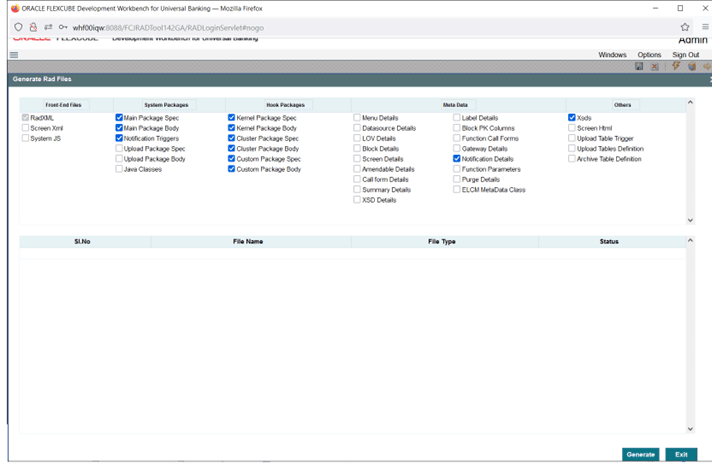Check Summary Details
This screenshot has width=712, height=464.
(357, 189)
